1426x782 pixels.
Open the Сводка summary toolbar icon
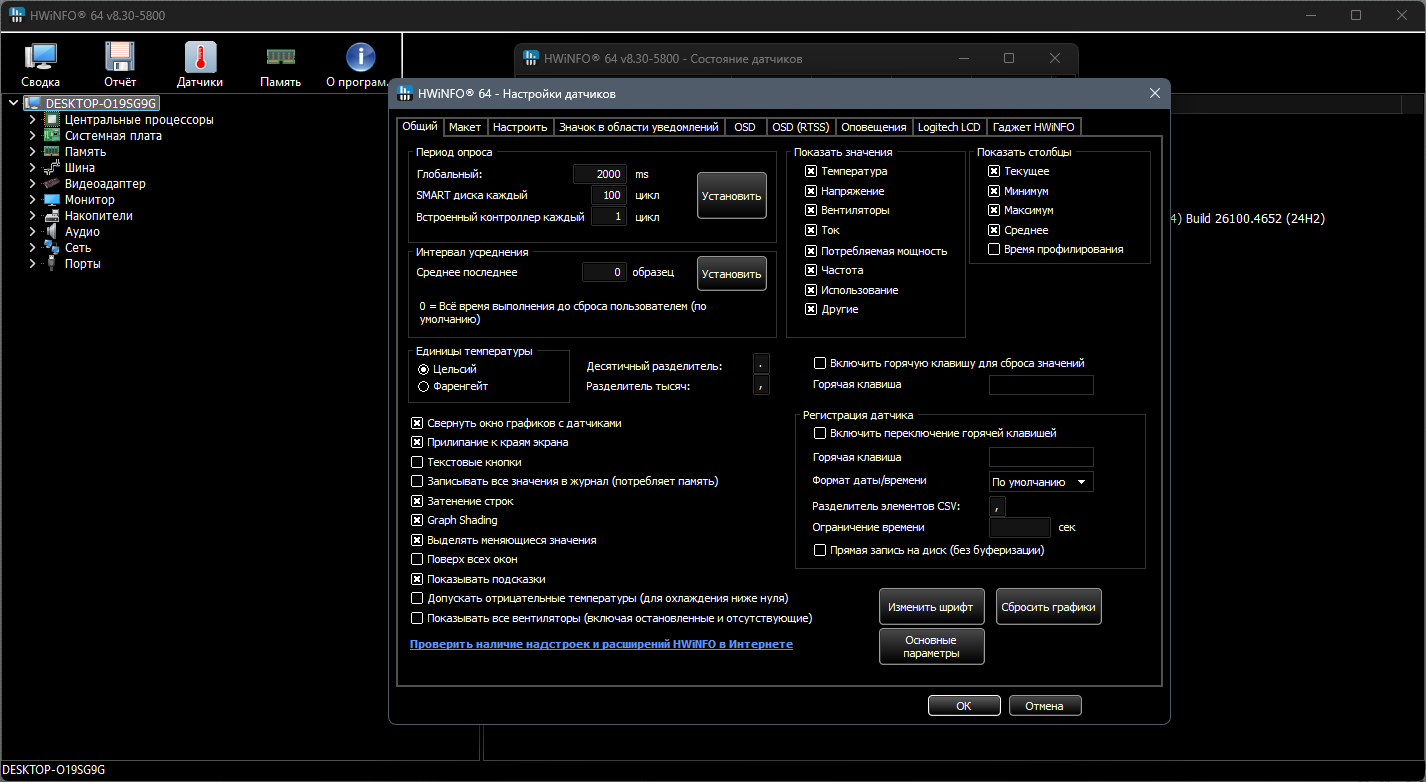click(40, 57)
